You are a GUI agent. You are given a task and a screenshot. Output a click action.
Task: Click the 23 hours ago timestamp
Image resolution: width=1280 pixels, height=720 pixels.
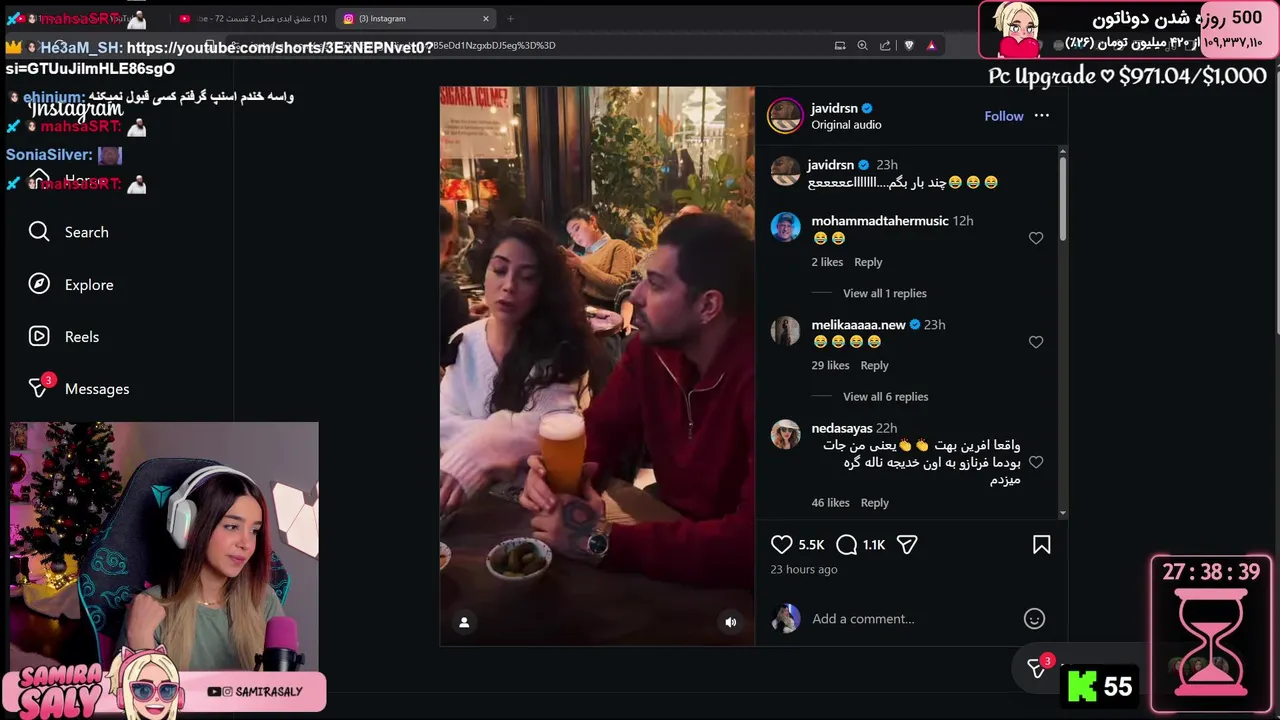(804, 570)
